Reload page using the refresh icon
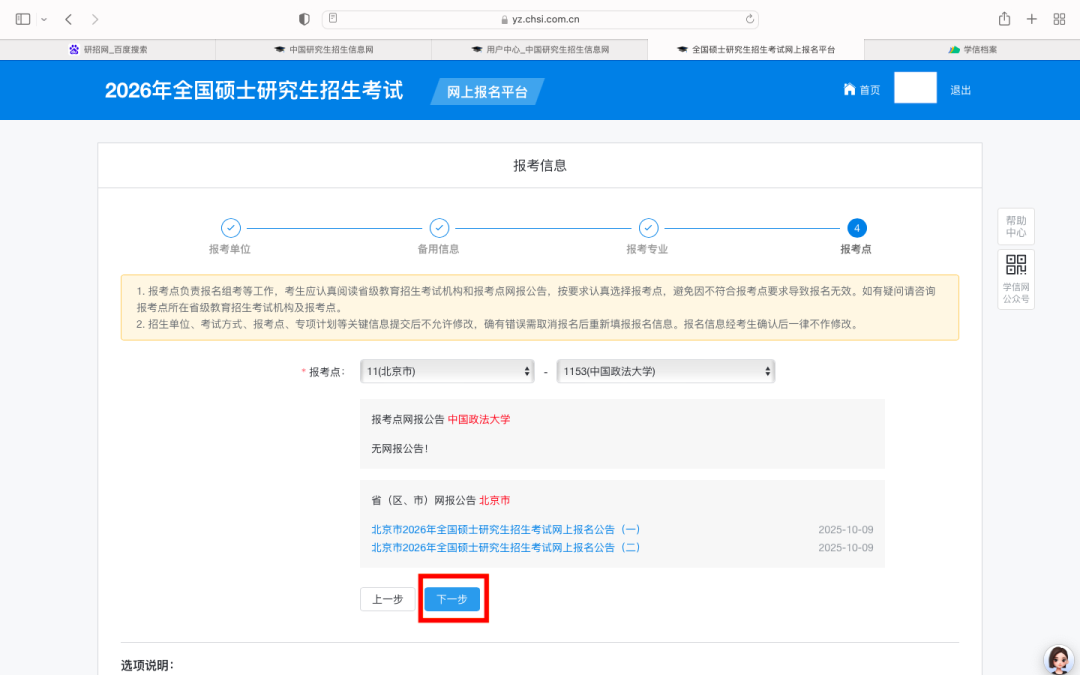Viewport: 1080px width, 675px height. (749, 19)
